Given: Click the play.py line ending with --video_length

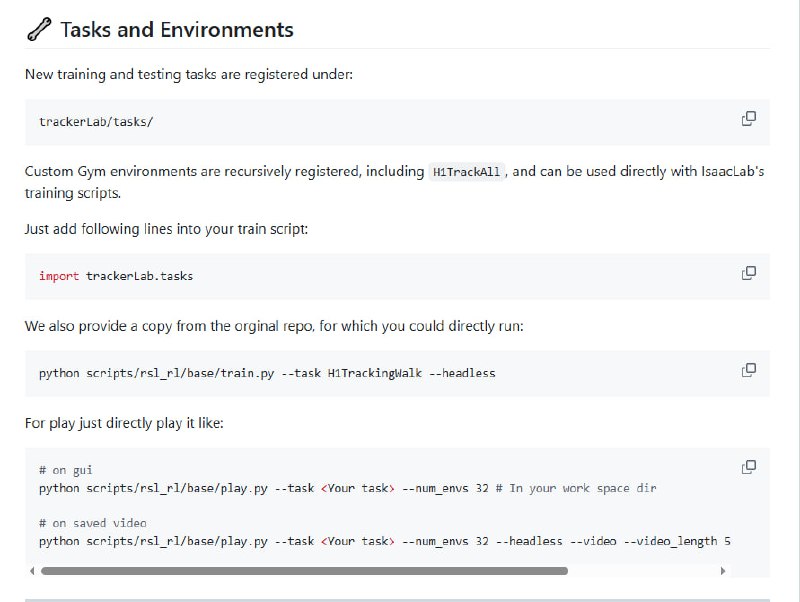Looking at the screenshot, I should 385,541.
